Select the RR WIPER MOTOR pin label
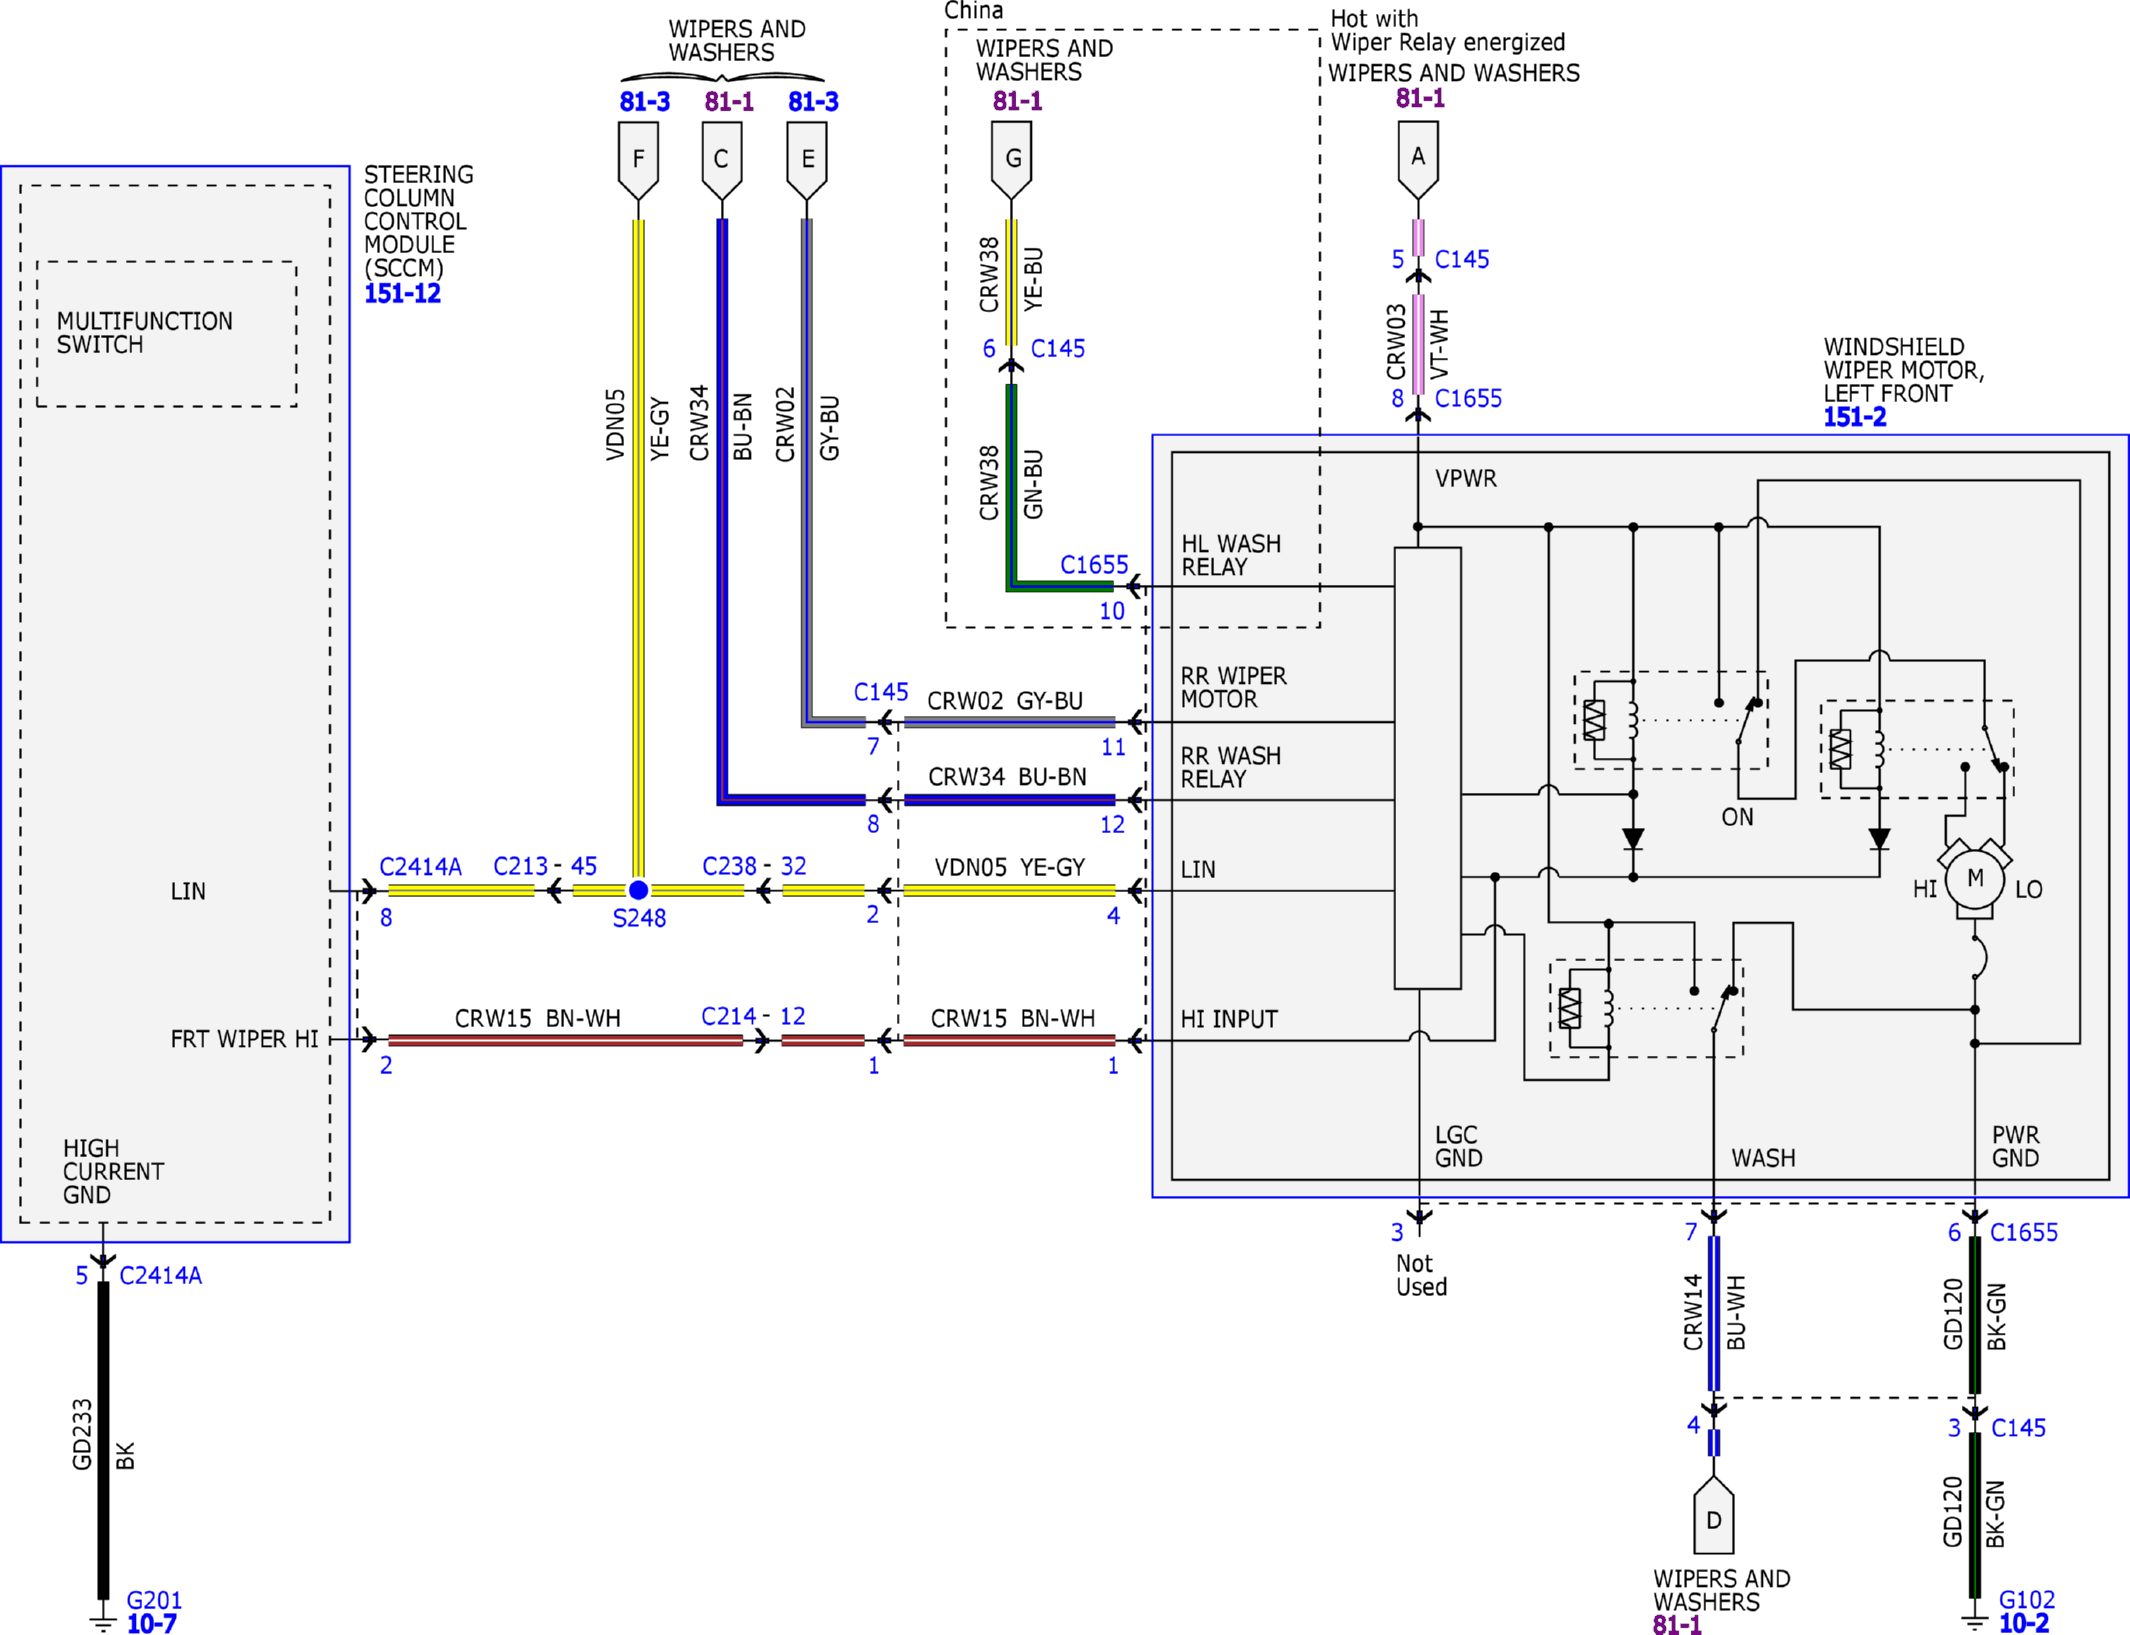Viewport: 2130px width, 1635px height. pos(1234,688)
